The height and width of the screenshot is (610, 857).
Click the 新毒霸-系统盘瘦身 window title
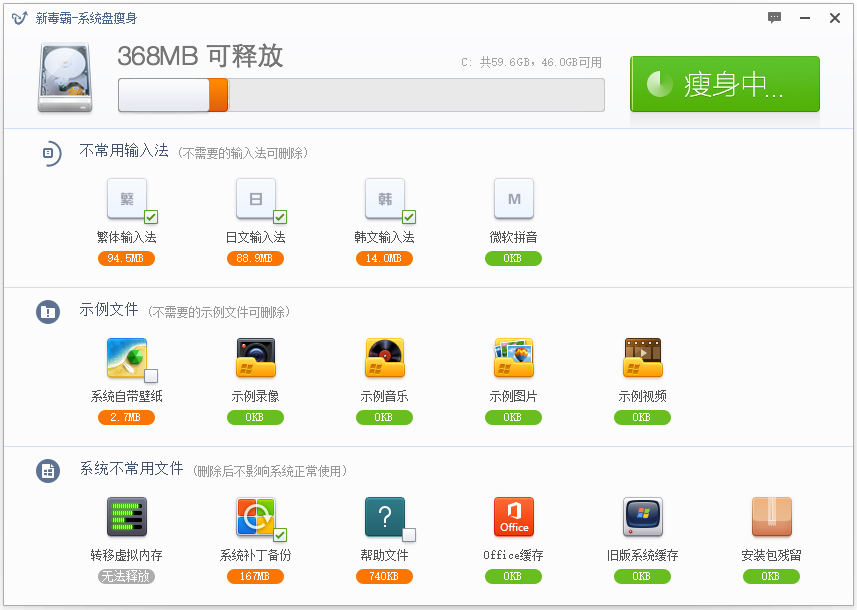tap(86, 18)
